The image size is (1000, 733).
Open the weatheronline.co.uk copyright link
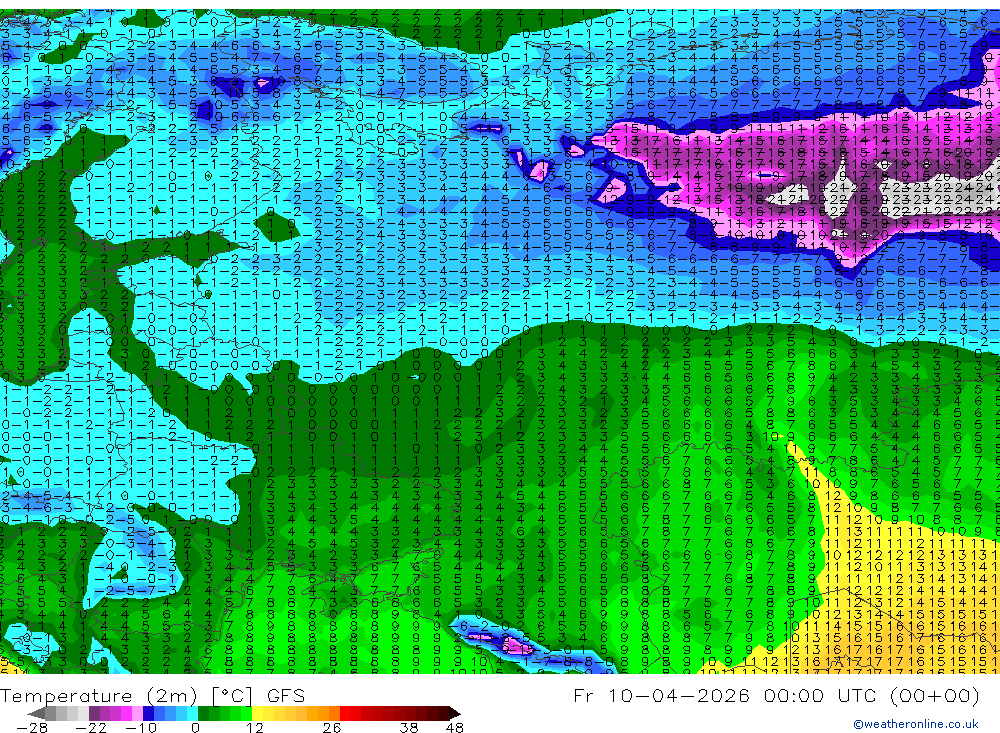(916, 724)
